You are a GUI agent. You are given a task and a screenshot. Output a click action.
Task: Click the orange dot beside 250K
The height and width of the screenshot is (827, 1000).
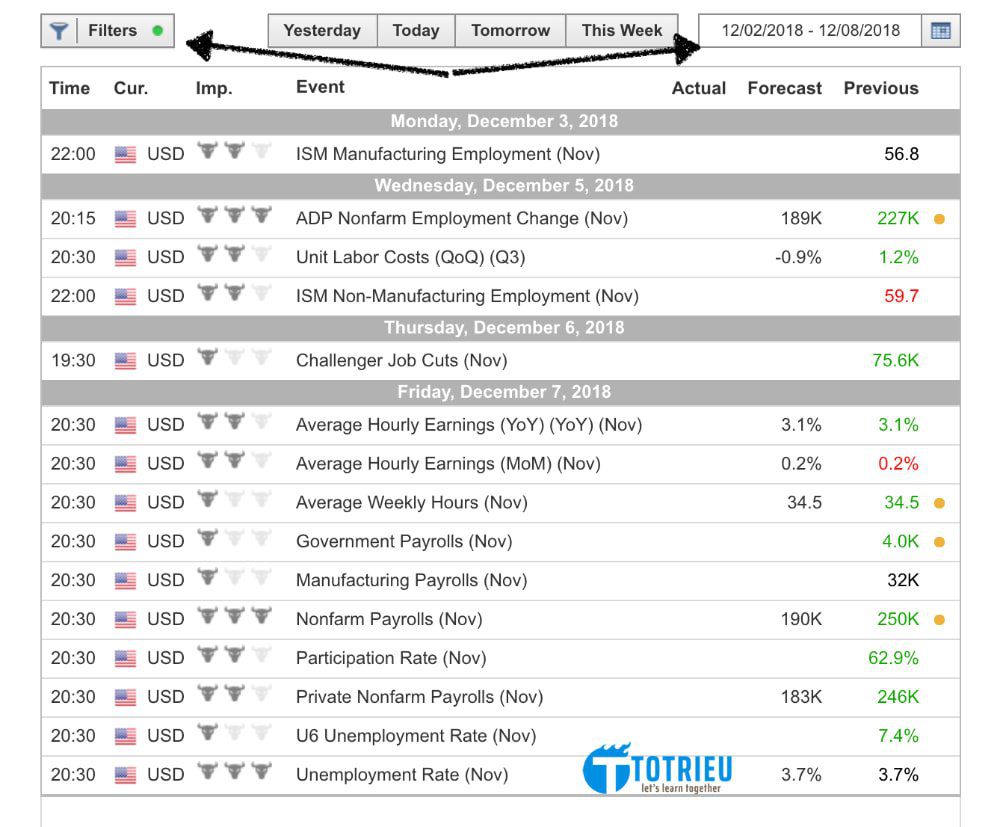[938, 619]
